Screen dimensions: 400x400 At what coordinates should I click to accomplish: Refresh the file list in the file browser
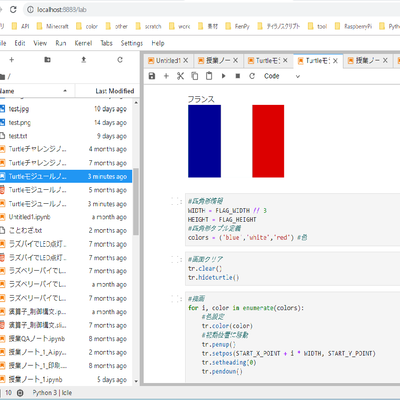coord(120,60)
